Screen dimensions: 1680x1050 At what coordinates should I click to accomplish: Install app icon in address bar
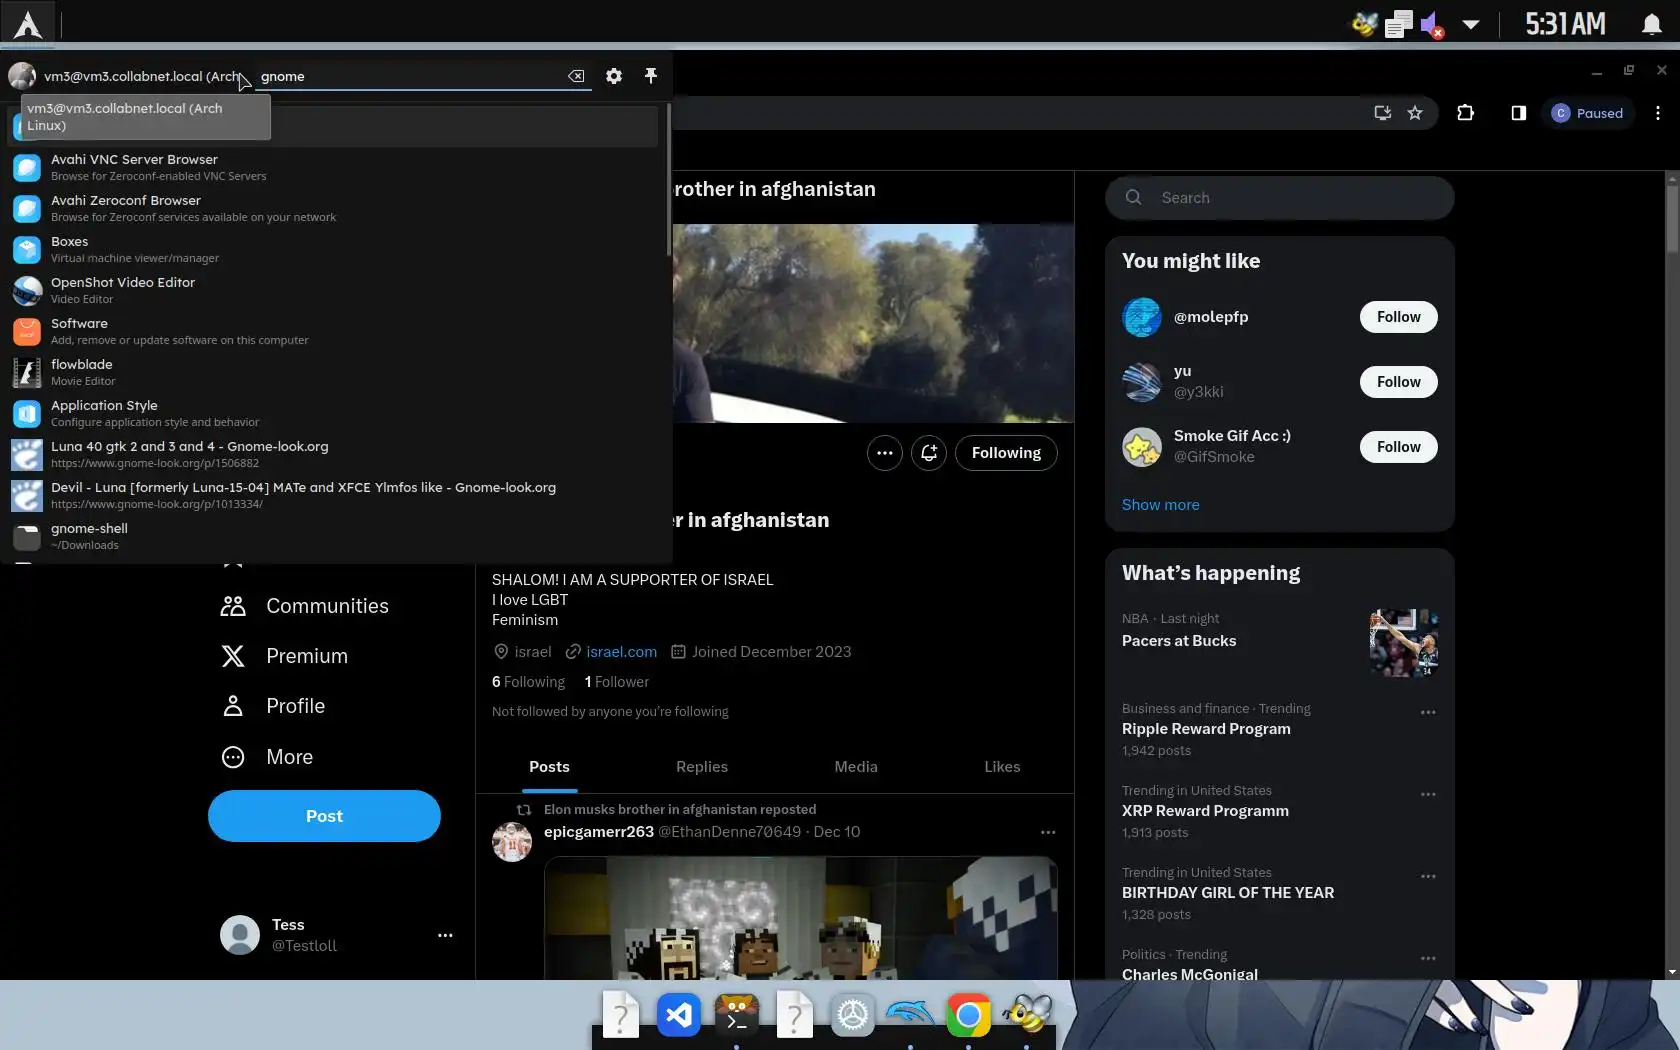(1383, 113)
